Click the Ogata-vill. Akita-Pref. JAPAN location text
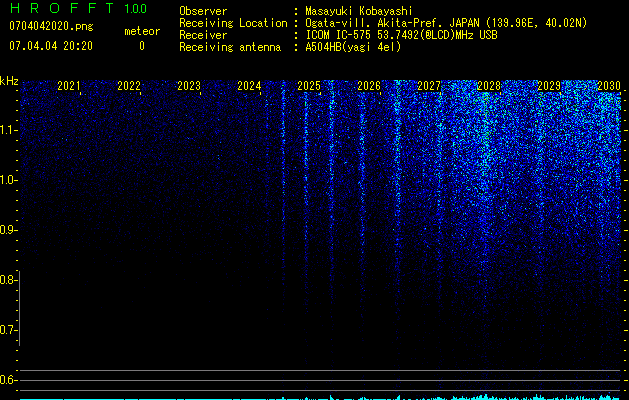 click(446, 23)
